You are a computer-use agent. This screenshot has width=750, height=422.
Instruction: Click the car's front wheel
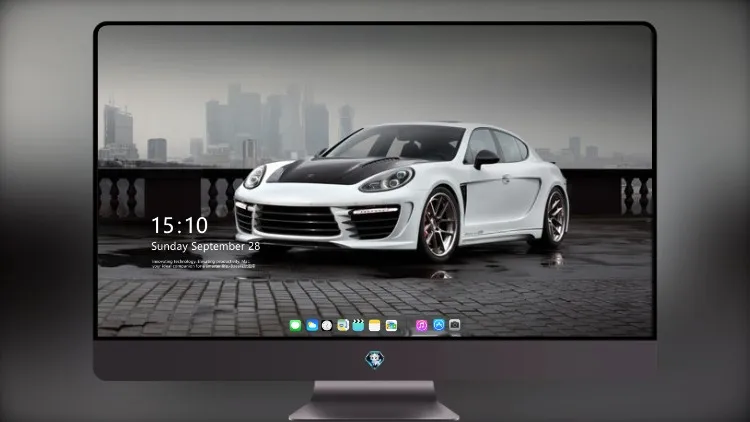point(440,224)
